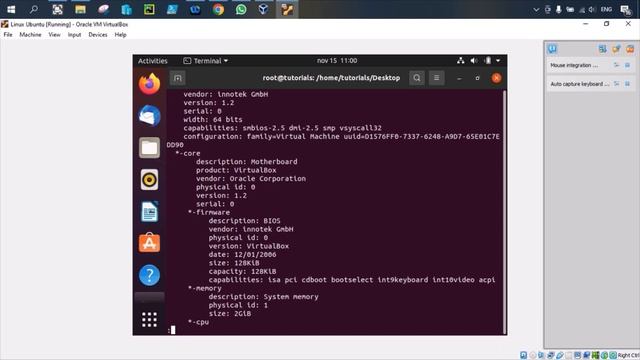Image resolution: width=640 pixels, height=360 pixels.
Task: Click the Ubuntu volume speaker icon
Action: coord(474,61)
